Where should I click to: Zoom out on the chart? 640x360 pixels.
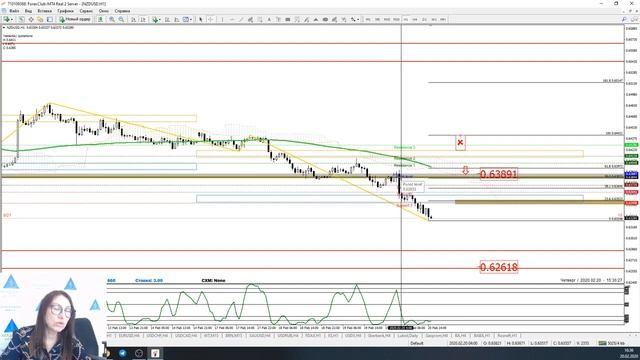click(121, 19)
